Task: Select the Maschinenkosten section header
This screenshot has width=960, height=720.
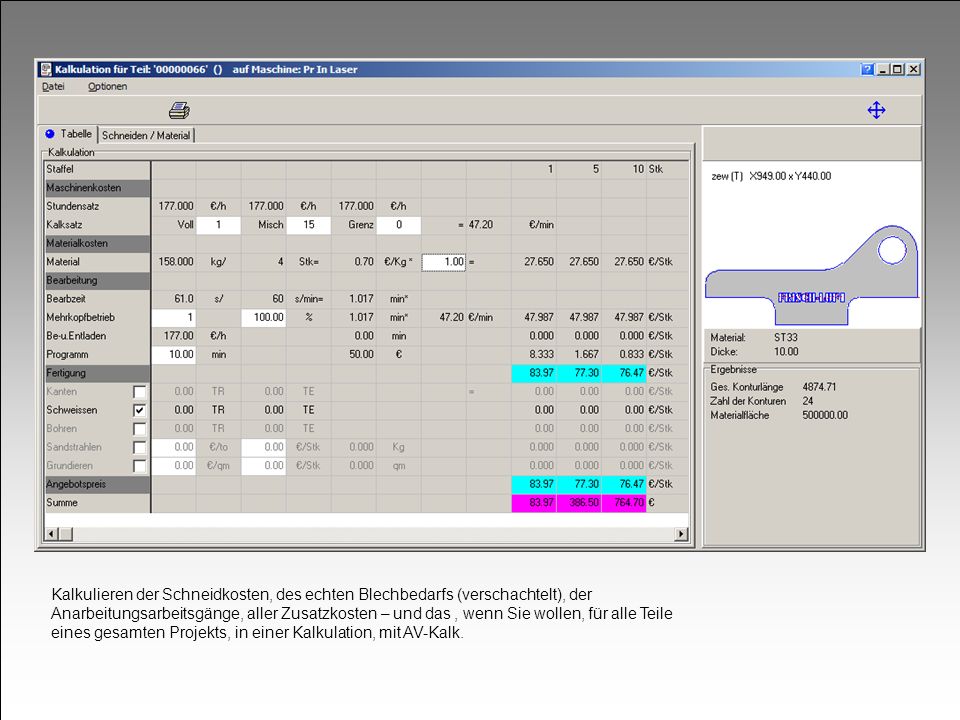Action: (97, 188)
